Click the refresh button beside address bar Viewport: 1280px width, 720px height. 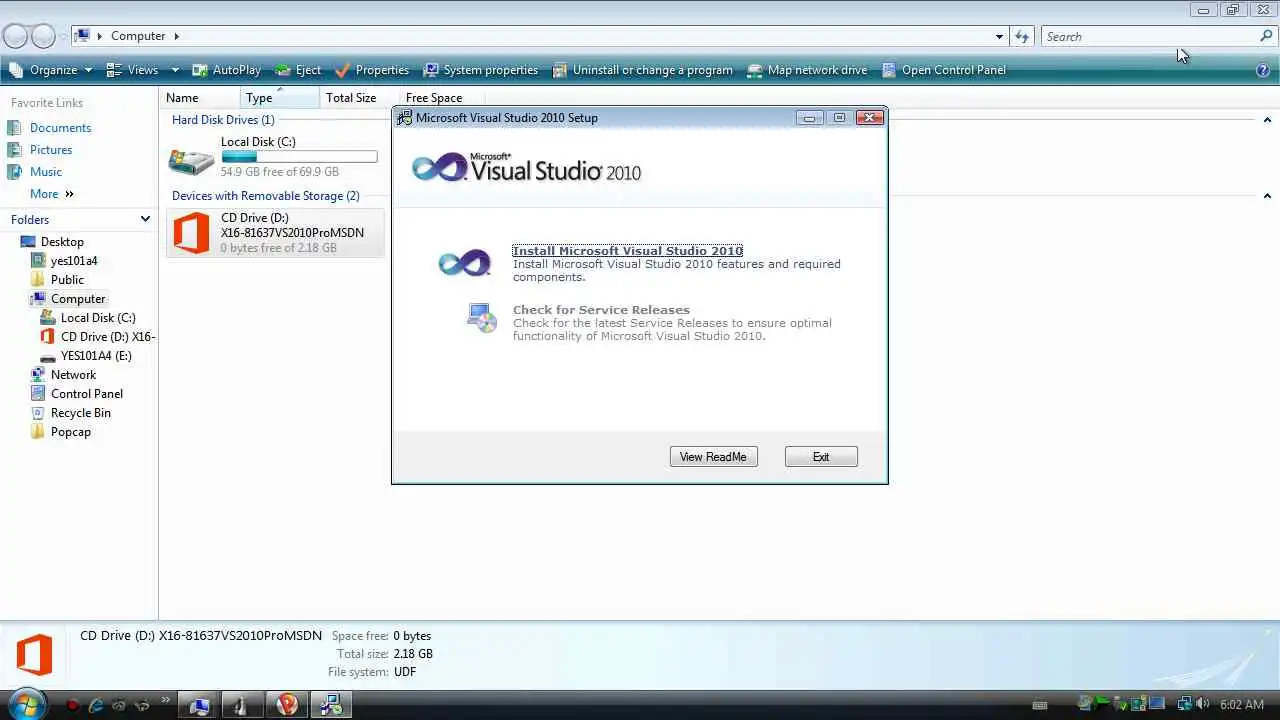coord(1022,36)
